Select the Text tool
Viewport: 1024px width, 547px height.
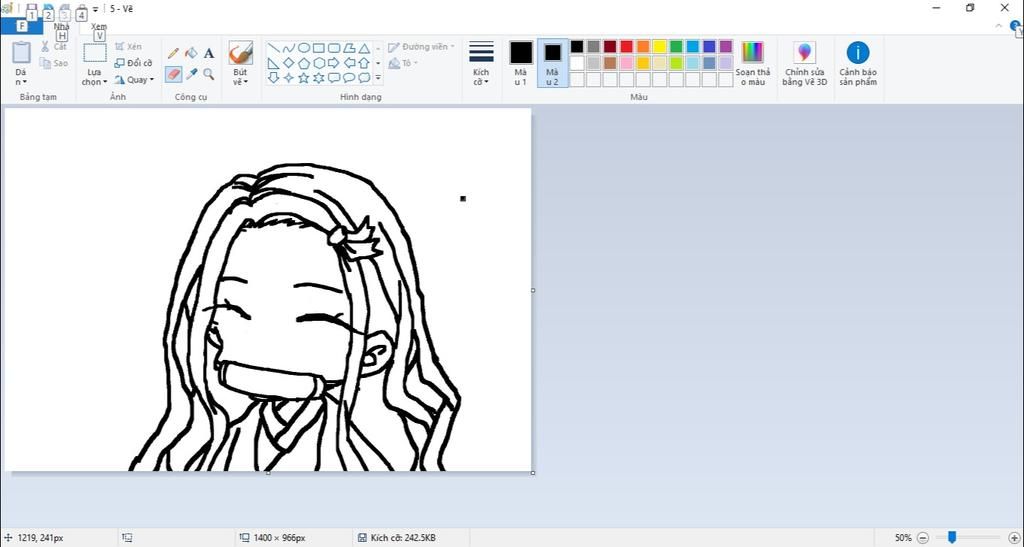click(x=209, y=53)
